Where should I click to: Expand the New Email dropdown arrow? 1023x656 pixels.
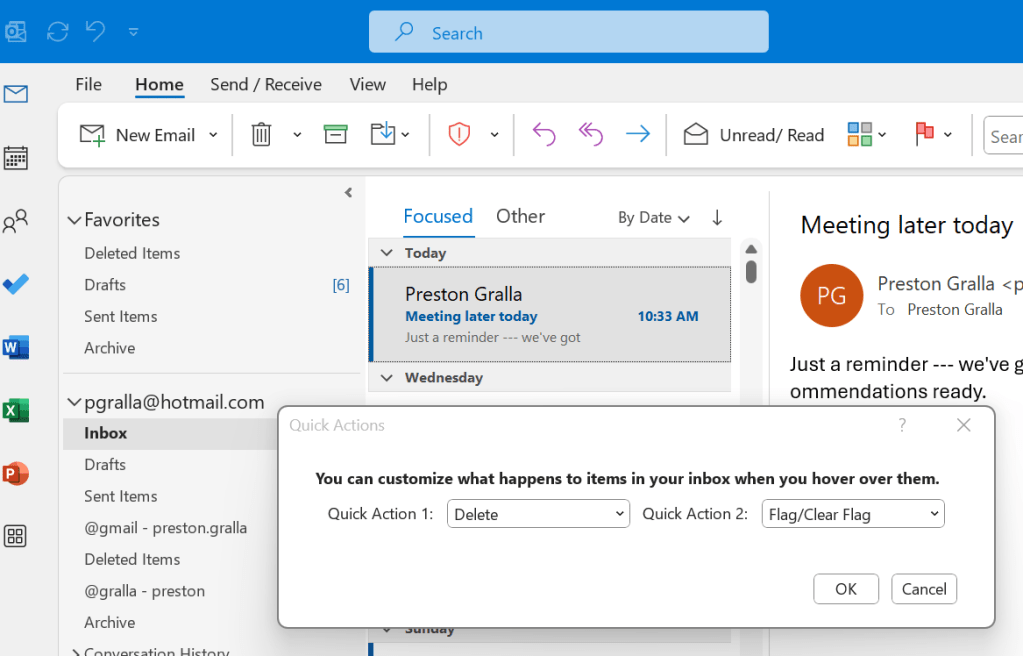coord(213,135)
